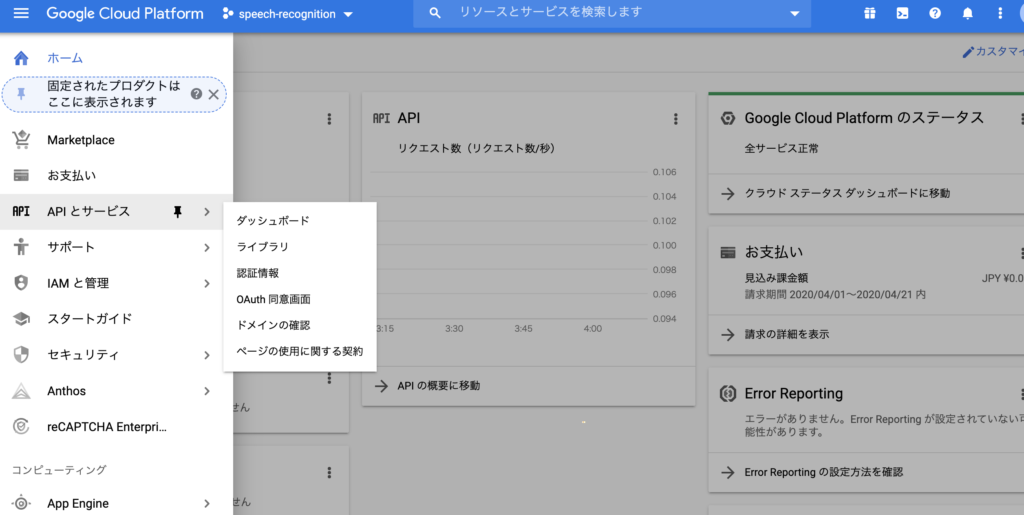The width and height of the screenshot is (1024, 515).
Task: Expand the App Engine submenu chevron
Action: point(206,503)
